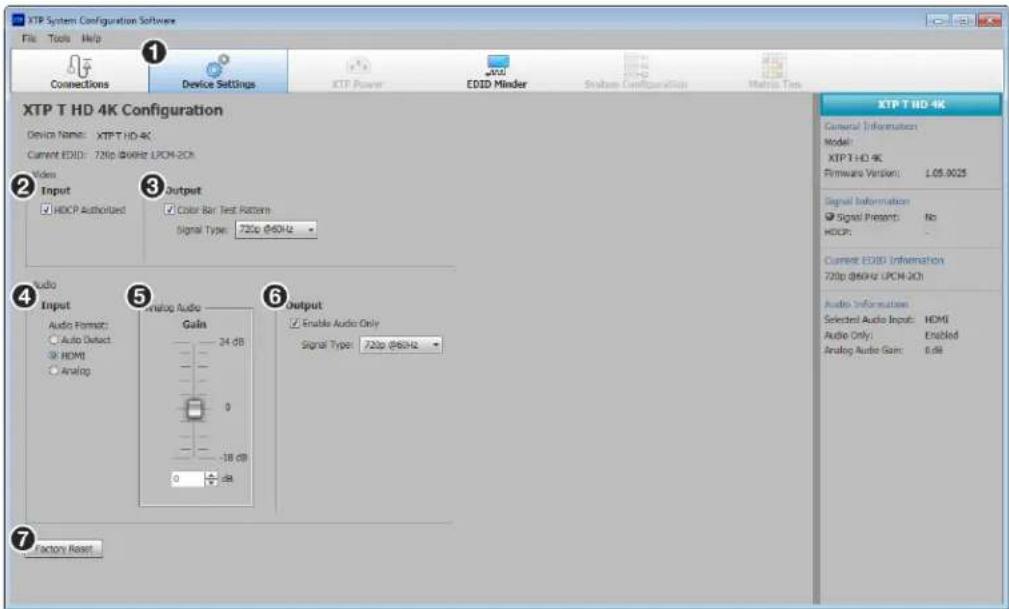Click the Factory Reset button
Viewport: 1009px width, 609px height.
(64, 549)
